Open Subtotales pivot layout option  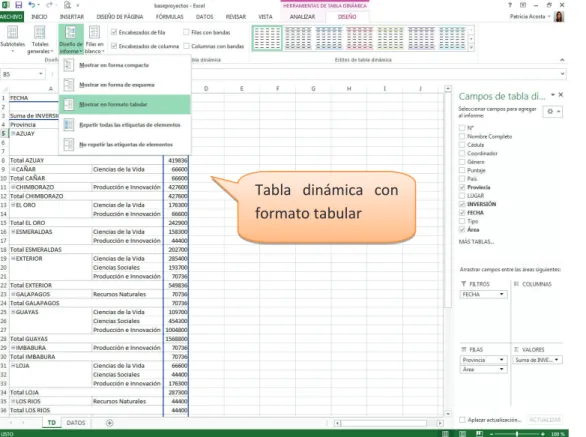(12, 40)
